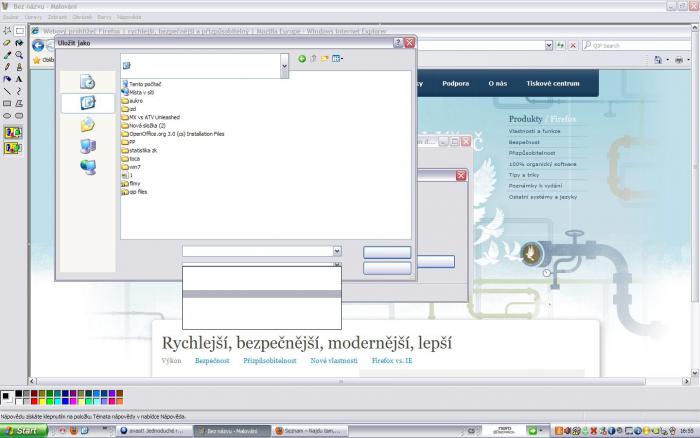Viewport: 700px width, 438px height.
Task: Select the Airbrush tool
Action: pos(7,79)
